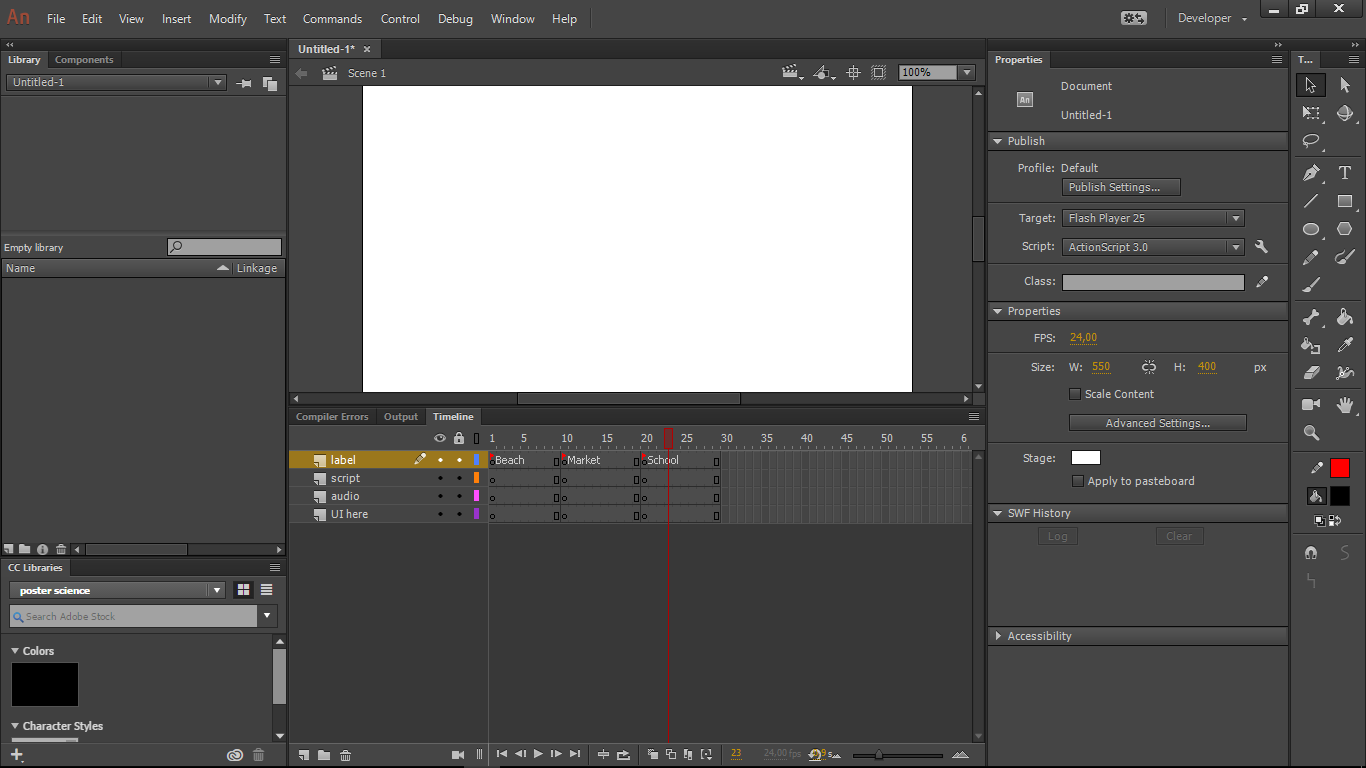Select the Ink Bottle tool

pos(1311,346)
